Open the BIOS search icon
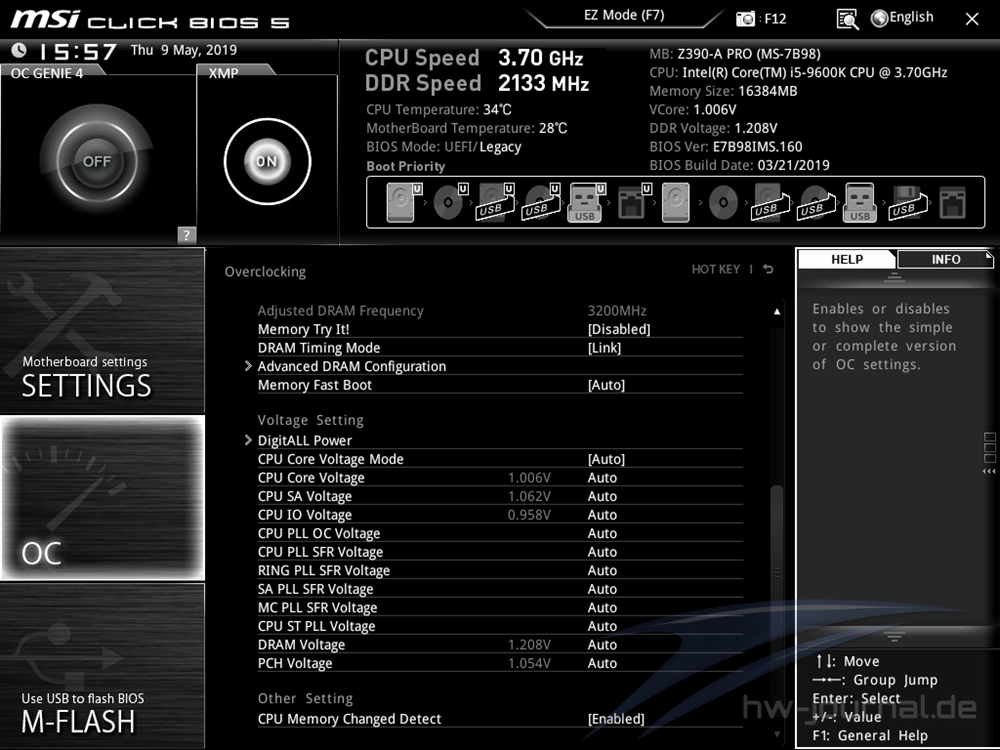The width and height of the screenshot is (1000, 750). (847, 18)
